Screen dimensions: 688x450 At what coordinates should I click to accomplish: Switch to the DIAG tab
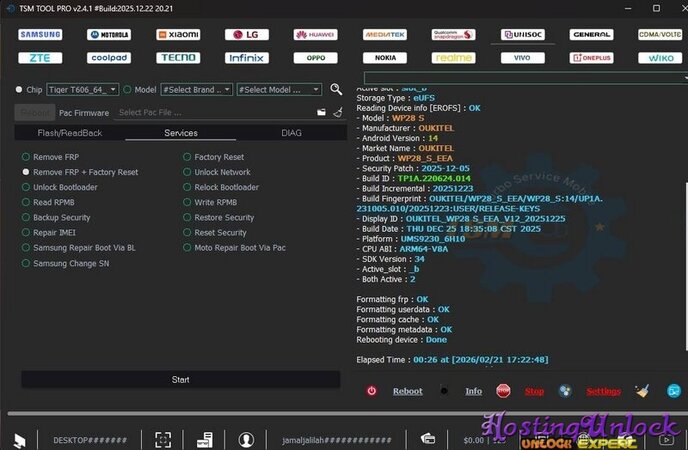(x=291, y=133)
